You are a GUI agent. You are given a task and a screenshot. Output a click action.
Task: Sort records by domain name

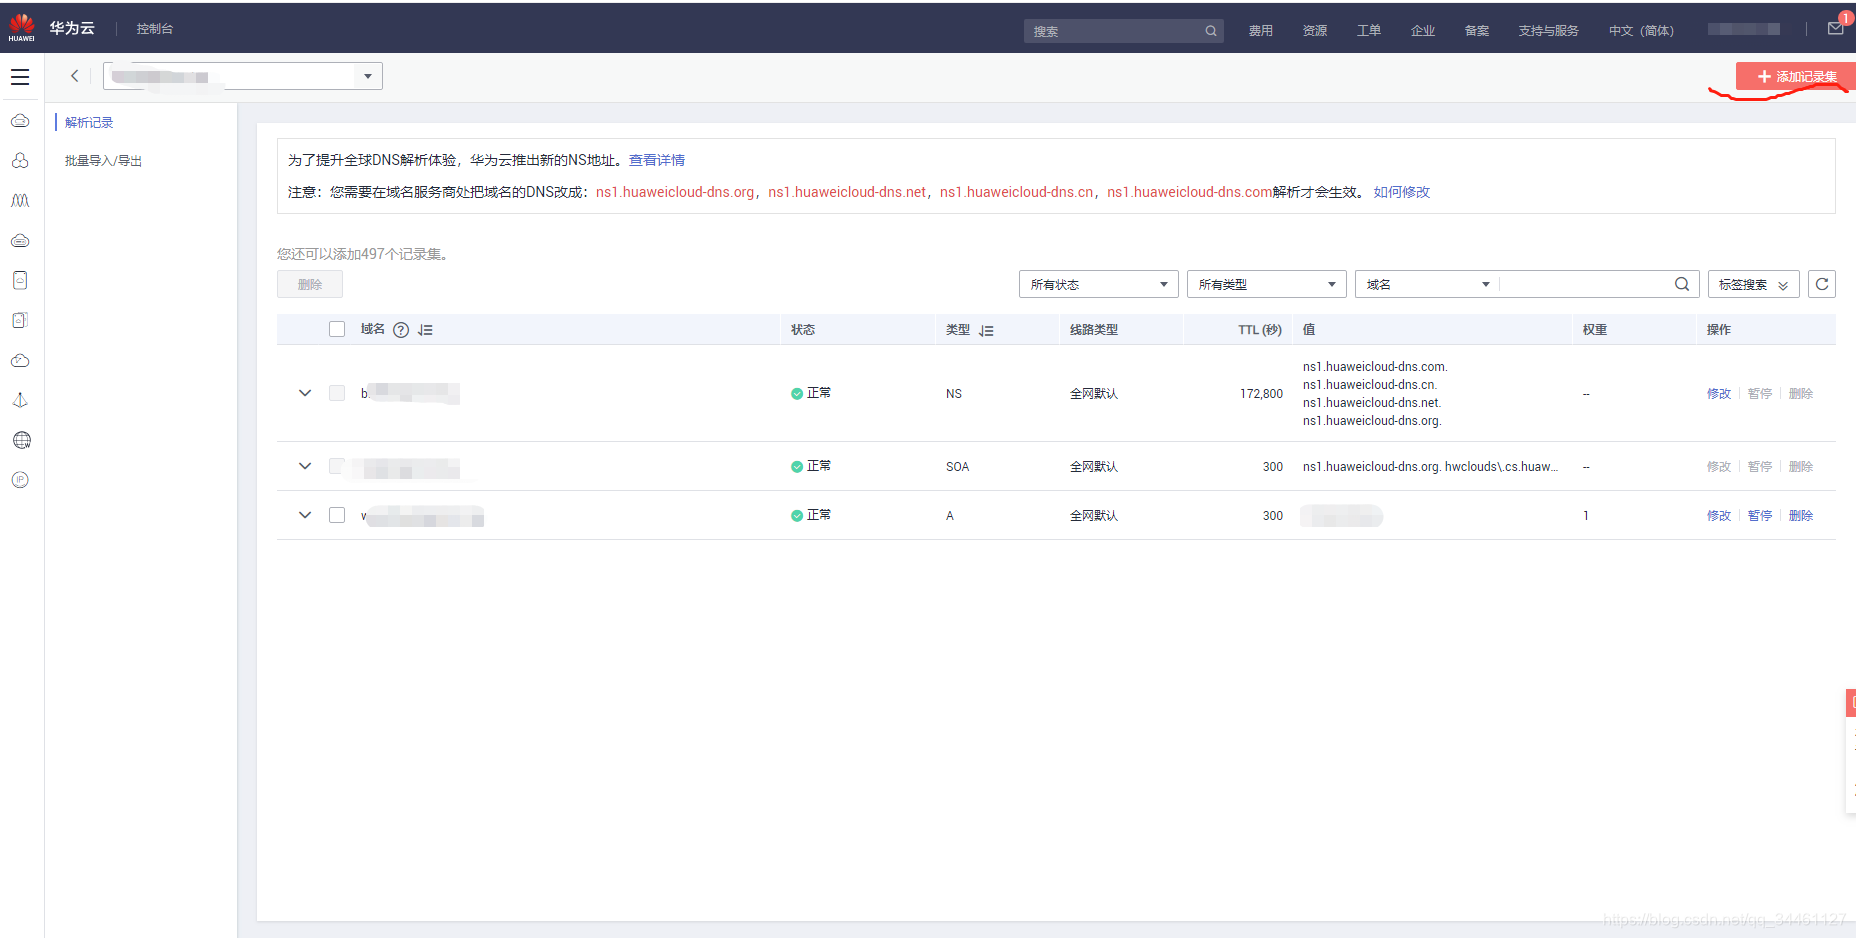pos(425,330)
